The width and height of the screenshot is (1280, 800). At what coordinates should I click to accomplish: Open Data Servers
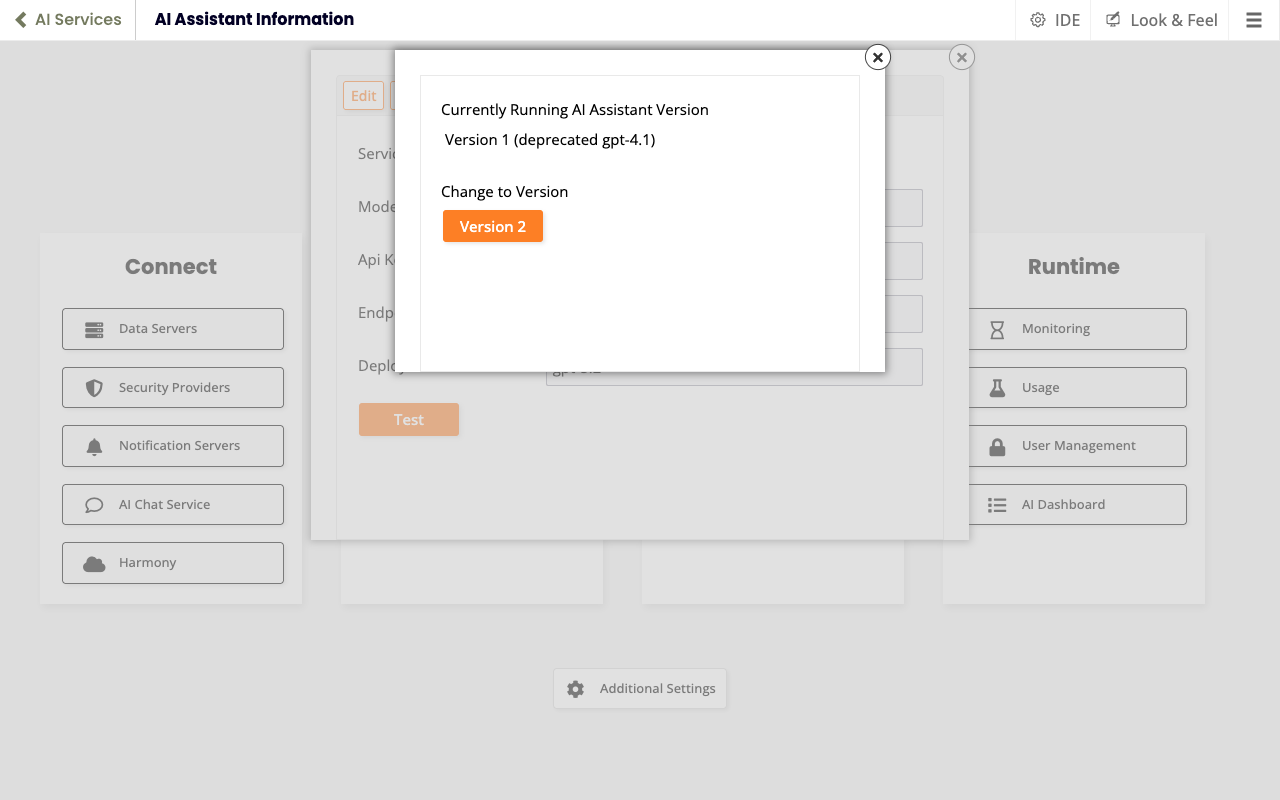172,329
